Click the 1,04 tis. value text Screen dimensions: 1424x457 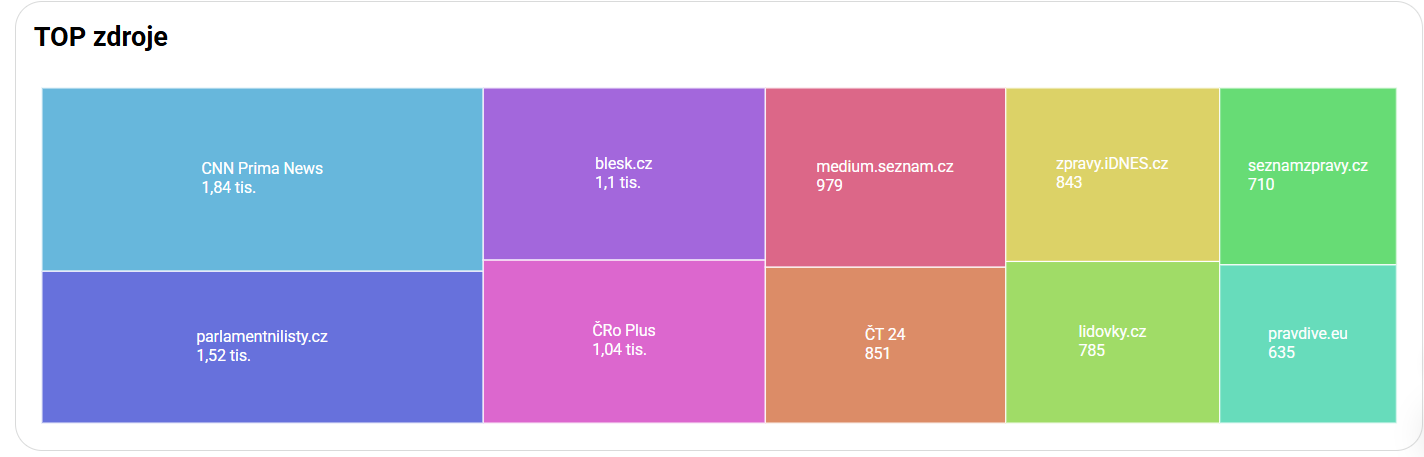tap(619, 349)
